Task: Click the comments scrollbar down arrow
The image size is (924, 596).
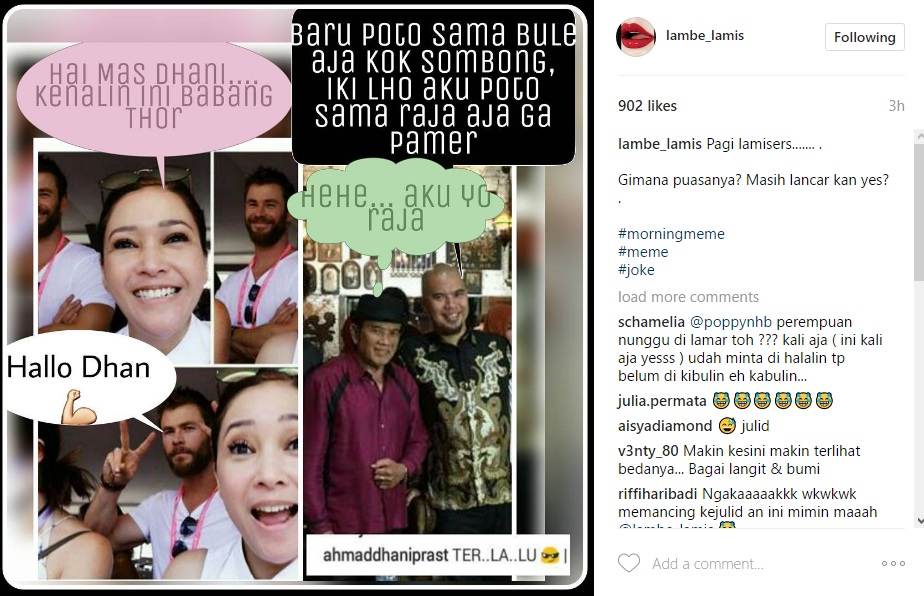Action: click(x=919, y=521)
